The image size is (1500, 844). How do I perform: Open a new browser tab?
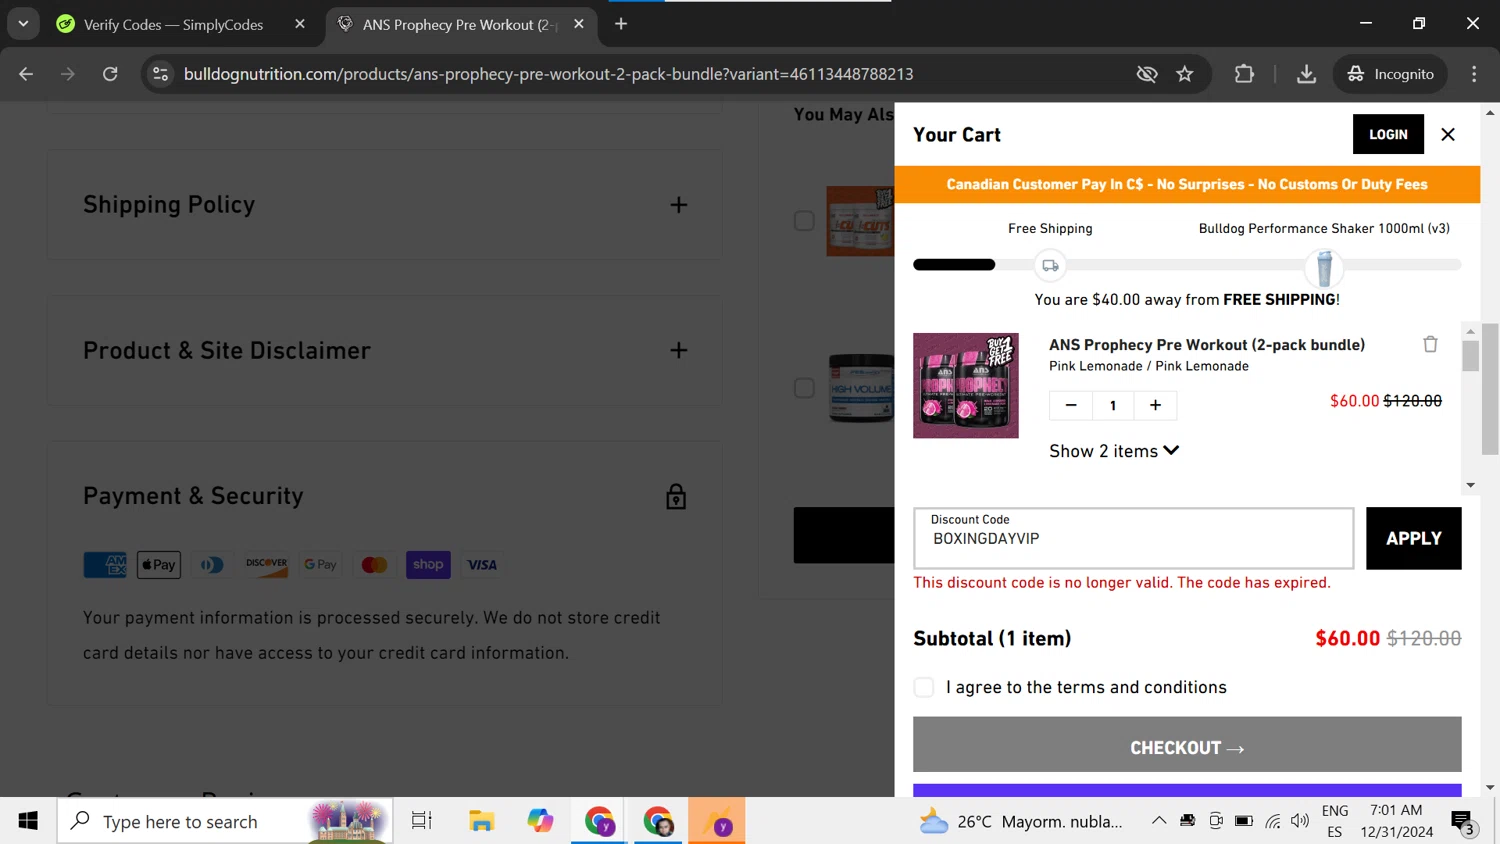pyautogui.click(x=621, y=24)
